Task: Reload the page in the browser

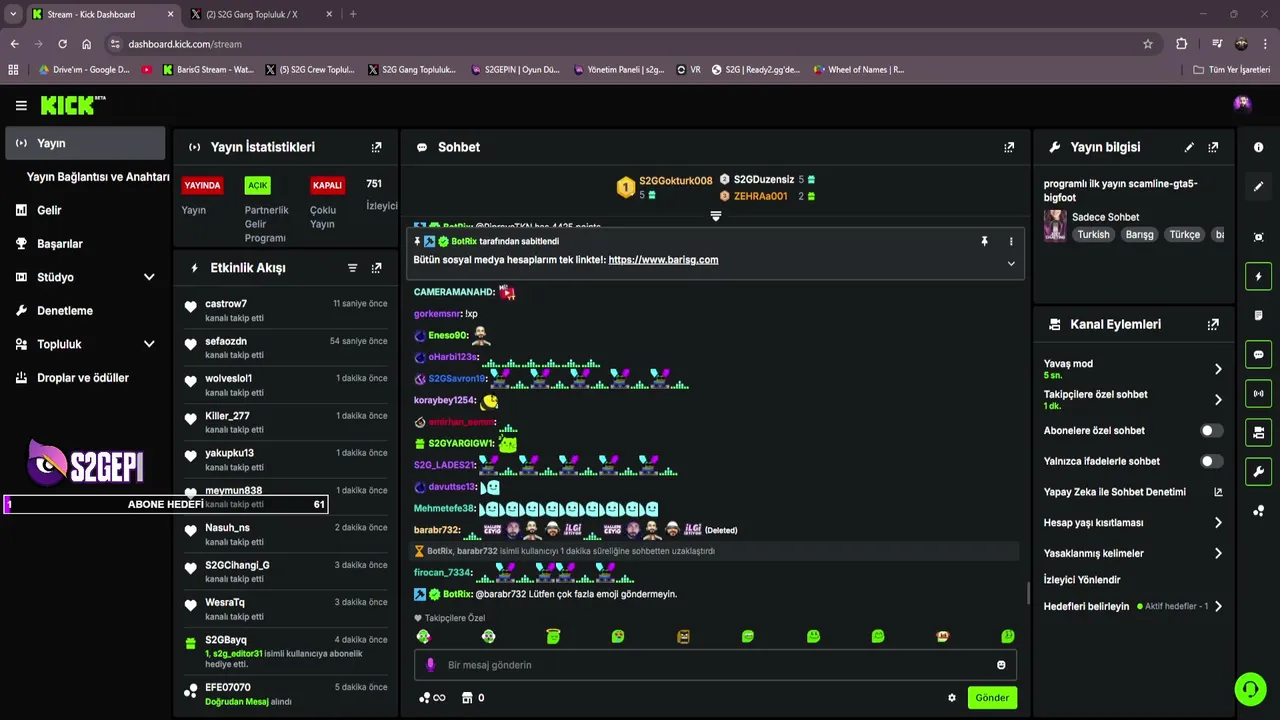Action: 62,44
